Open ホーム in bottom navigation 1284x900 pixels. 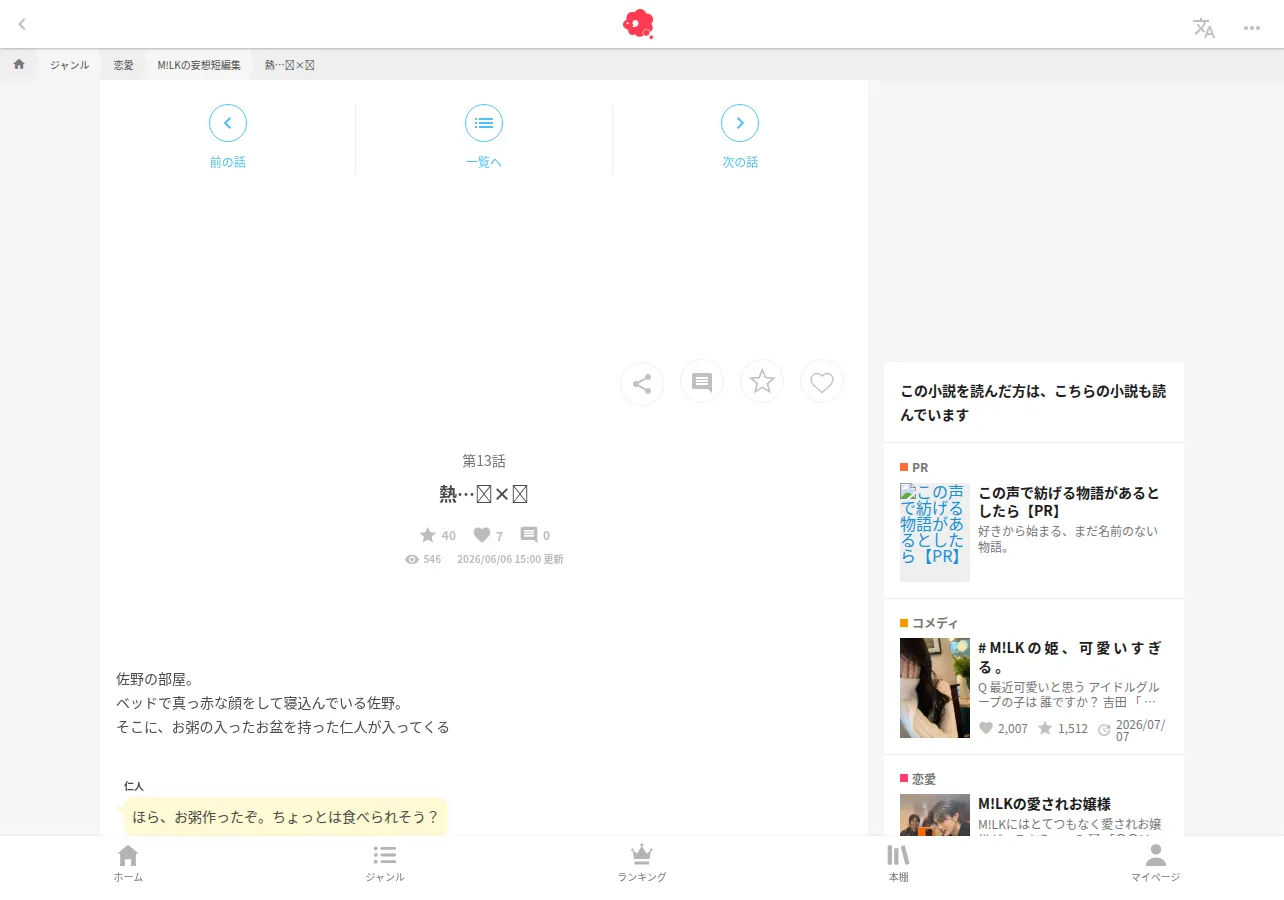coord(128,863)
